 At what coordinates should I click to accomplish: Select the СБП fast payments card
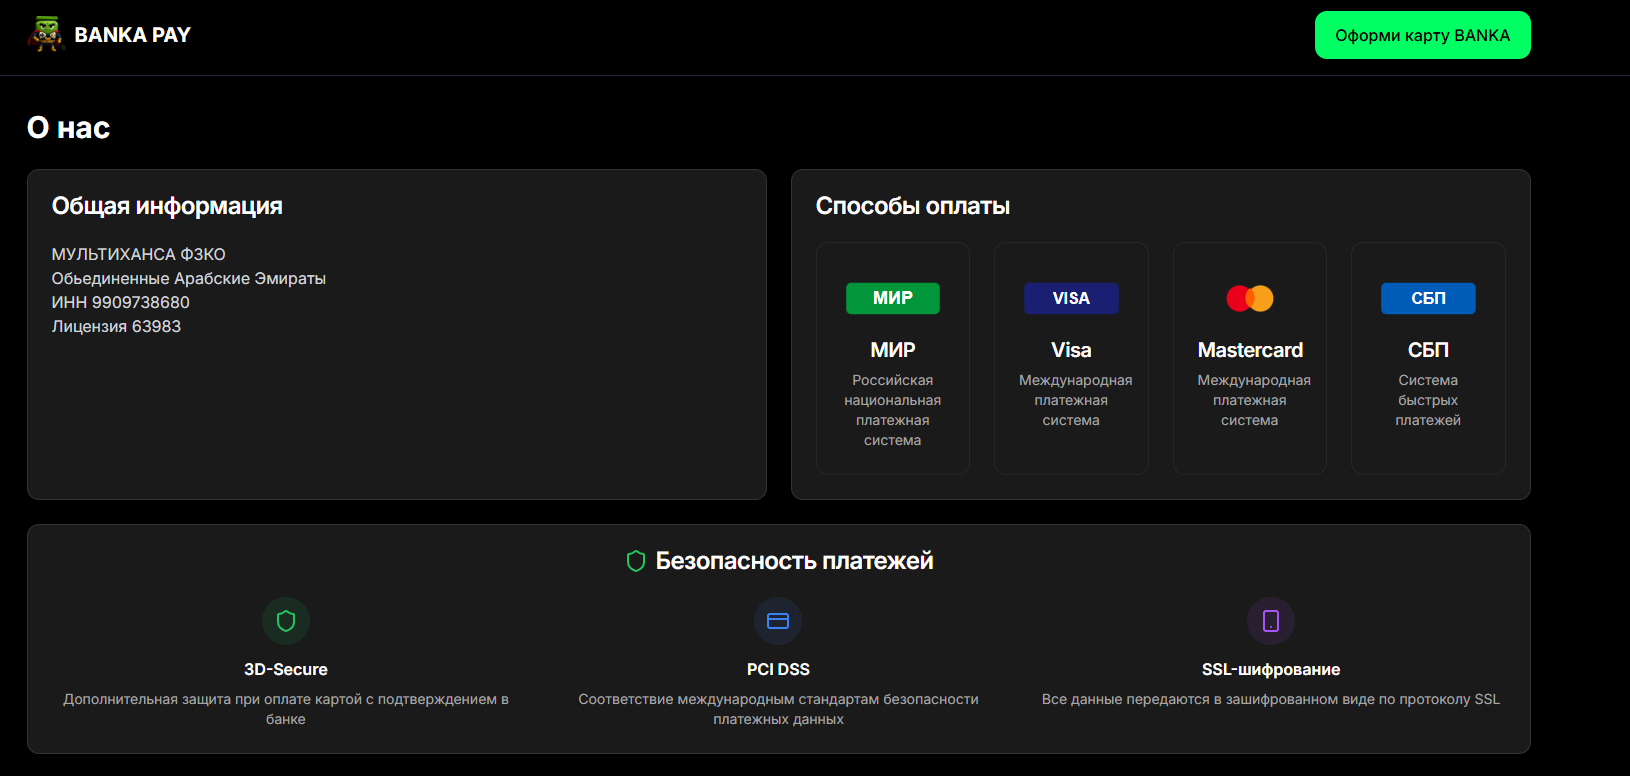point(1428,358)
